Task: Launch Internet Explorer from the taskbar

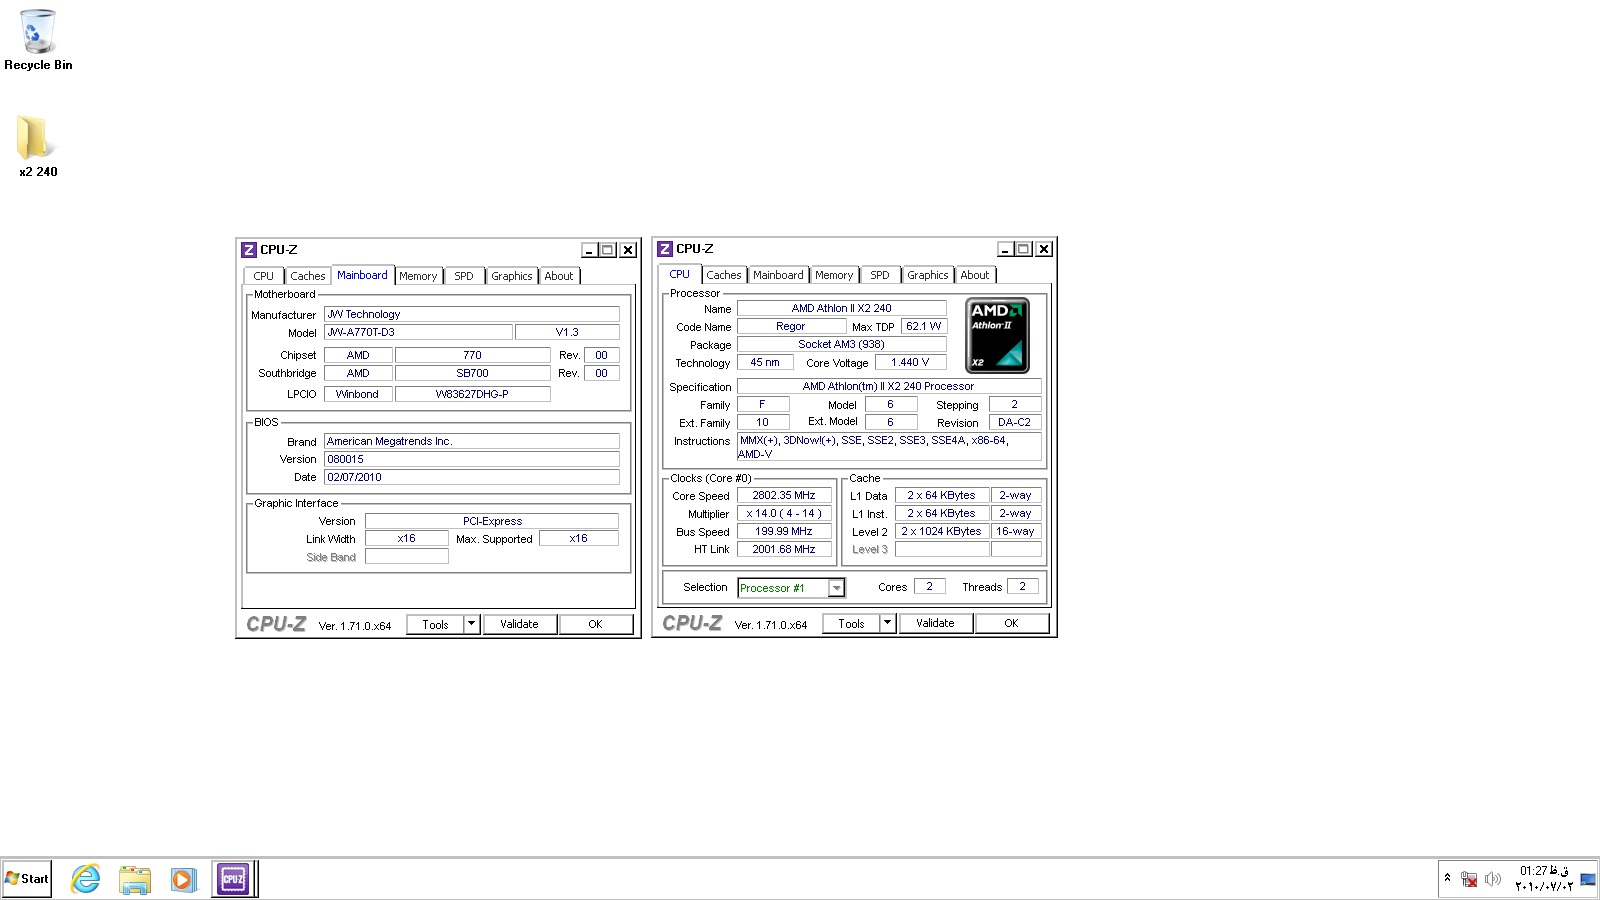Action: [x=86, y=879]
